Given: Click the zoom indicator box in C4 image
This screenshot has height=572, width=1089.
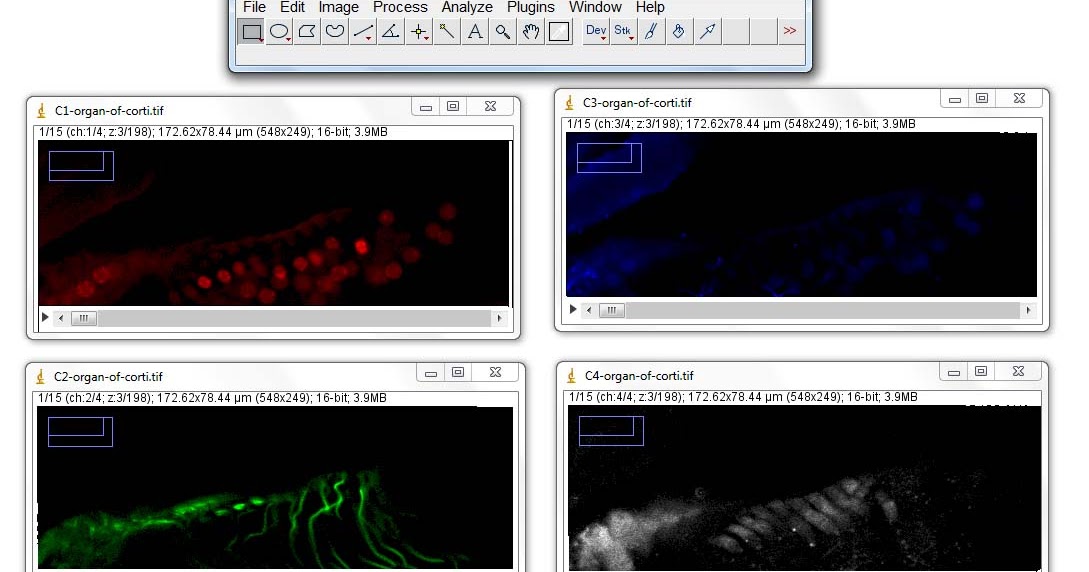Looking at the screenshot, I should [x=611, y=431].
